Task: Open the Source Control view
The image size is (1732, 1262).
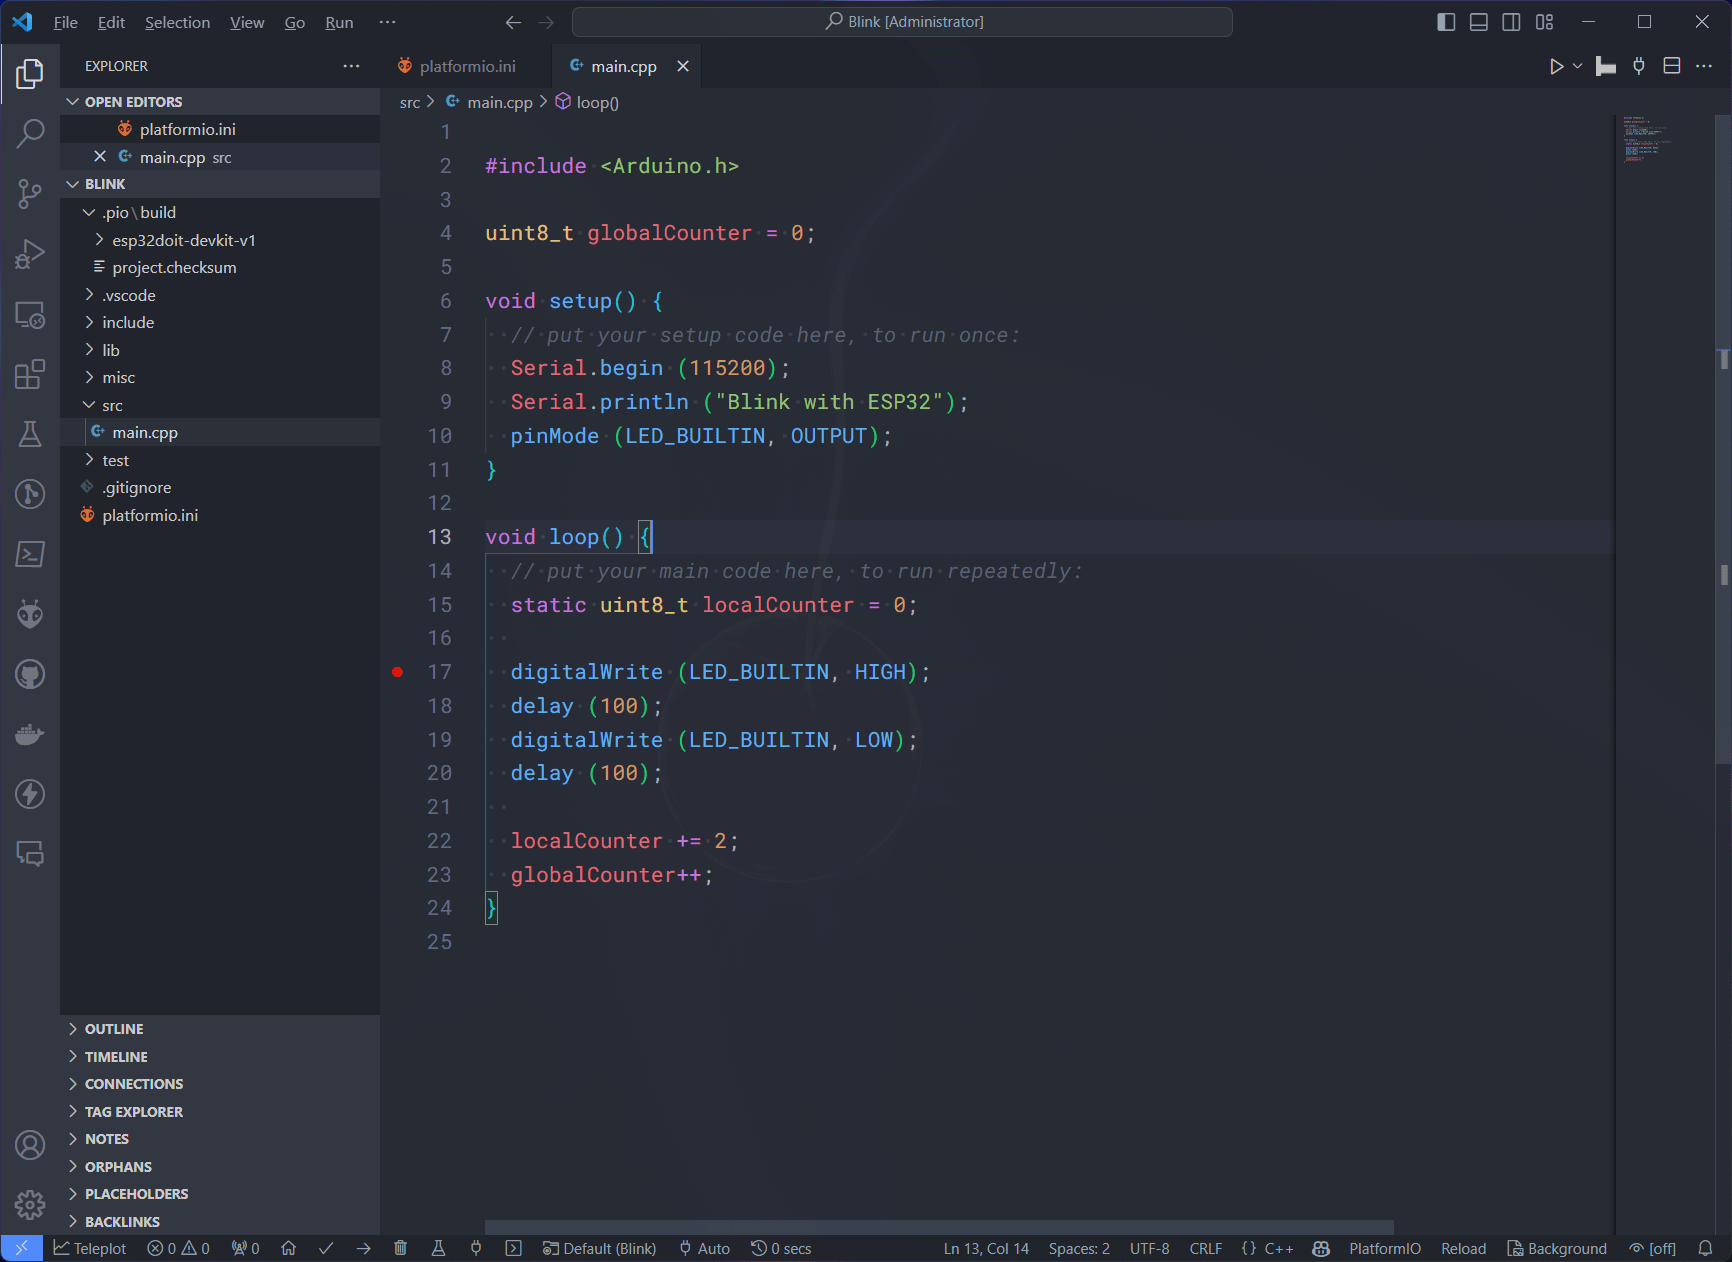Action: (30, 193)
